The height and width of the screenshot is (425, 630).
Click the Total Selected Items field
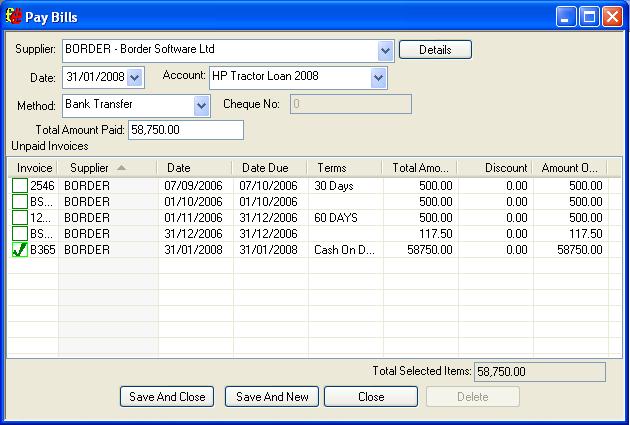click(x=540, y=372)
